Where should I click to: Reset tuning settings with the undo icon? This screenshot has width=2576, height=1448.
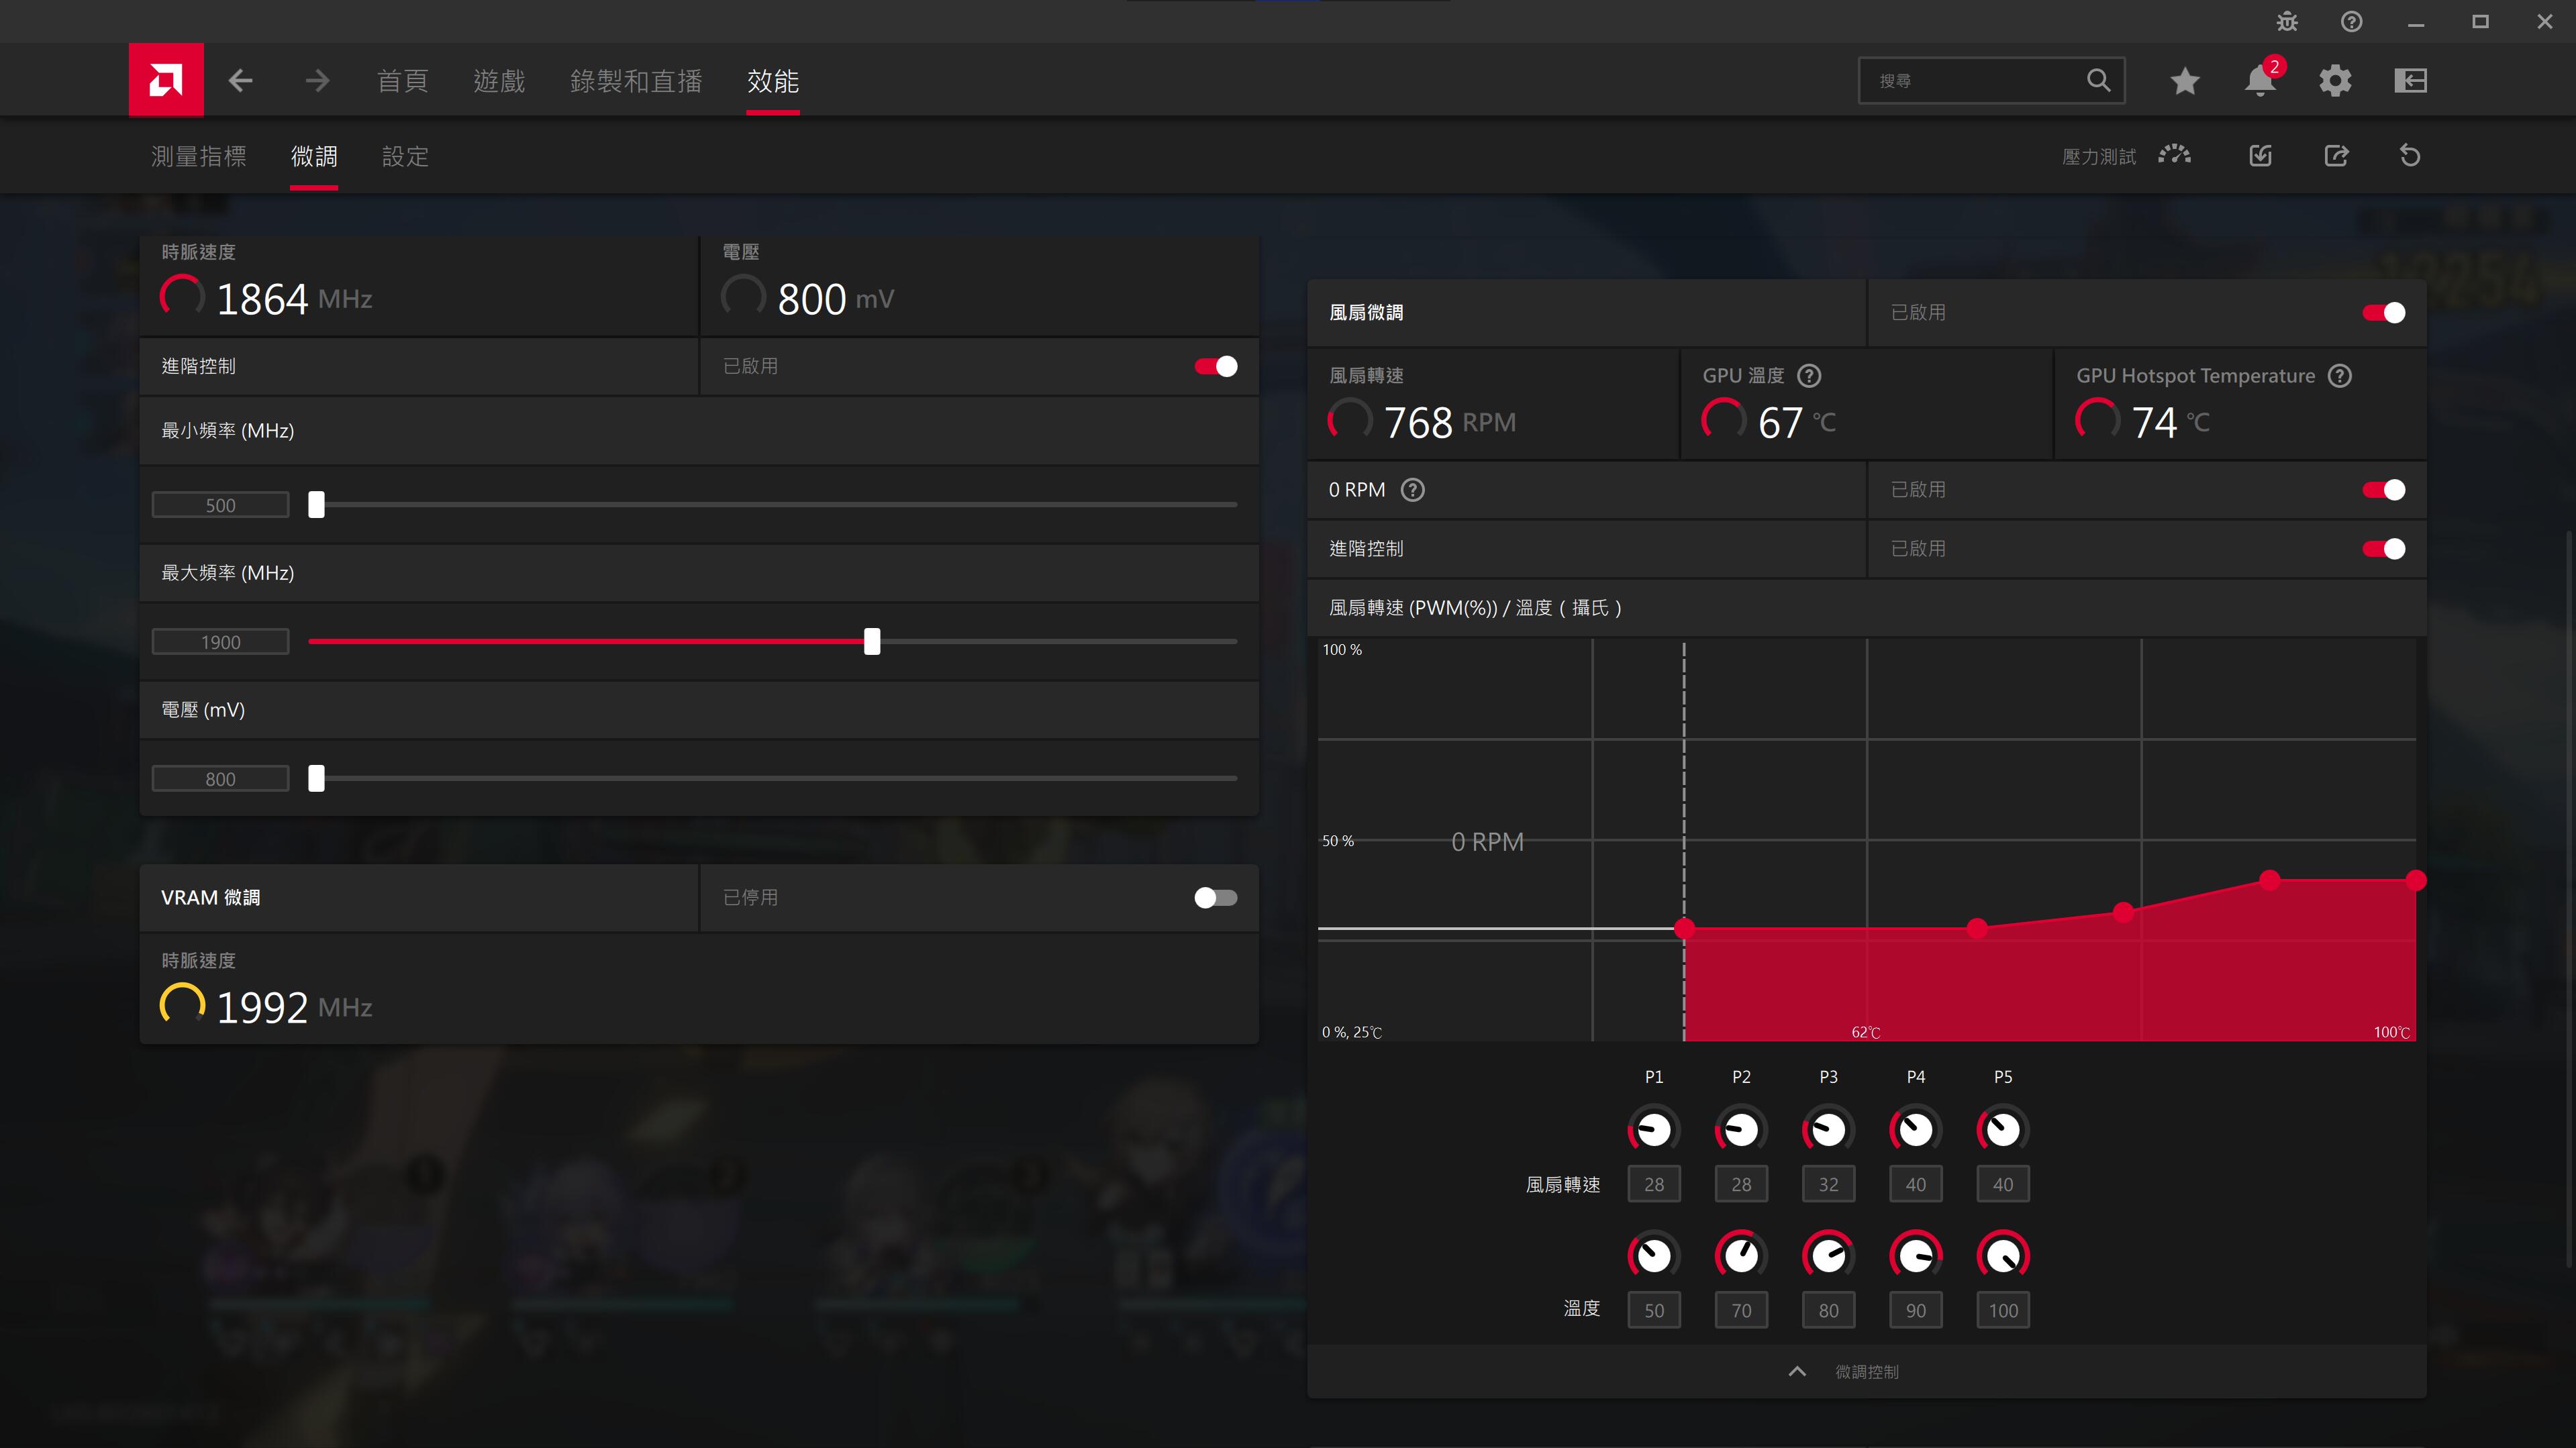tap(2410, 155)
